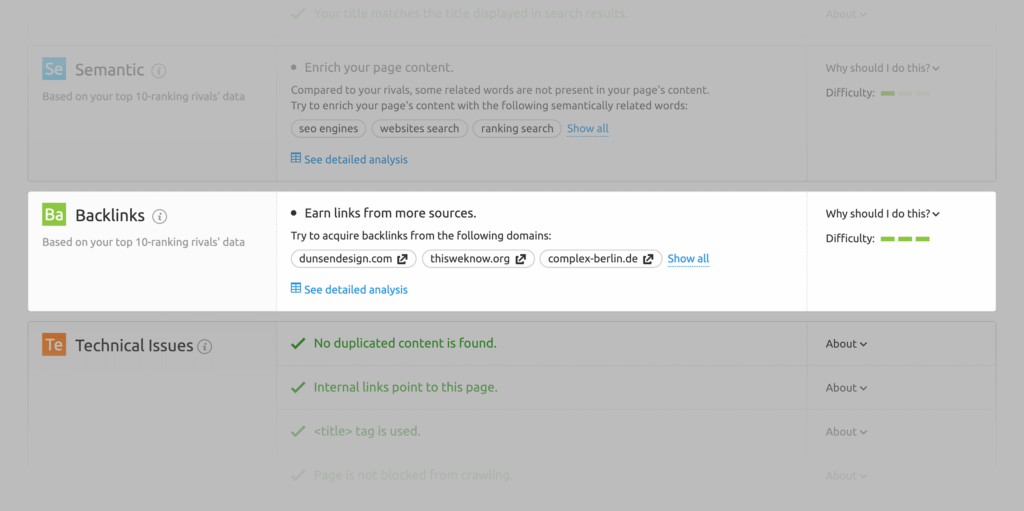Click the 'seo engines' keyword tag

328,129
